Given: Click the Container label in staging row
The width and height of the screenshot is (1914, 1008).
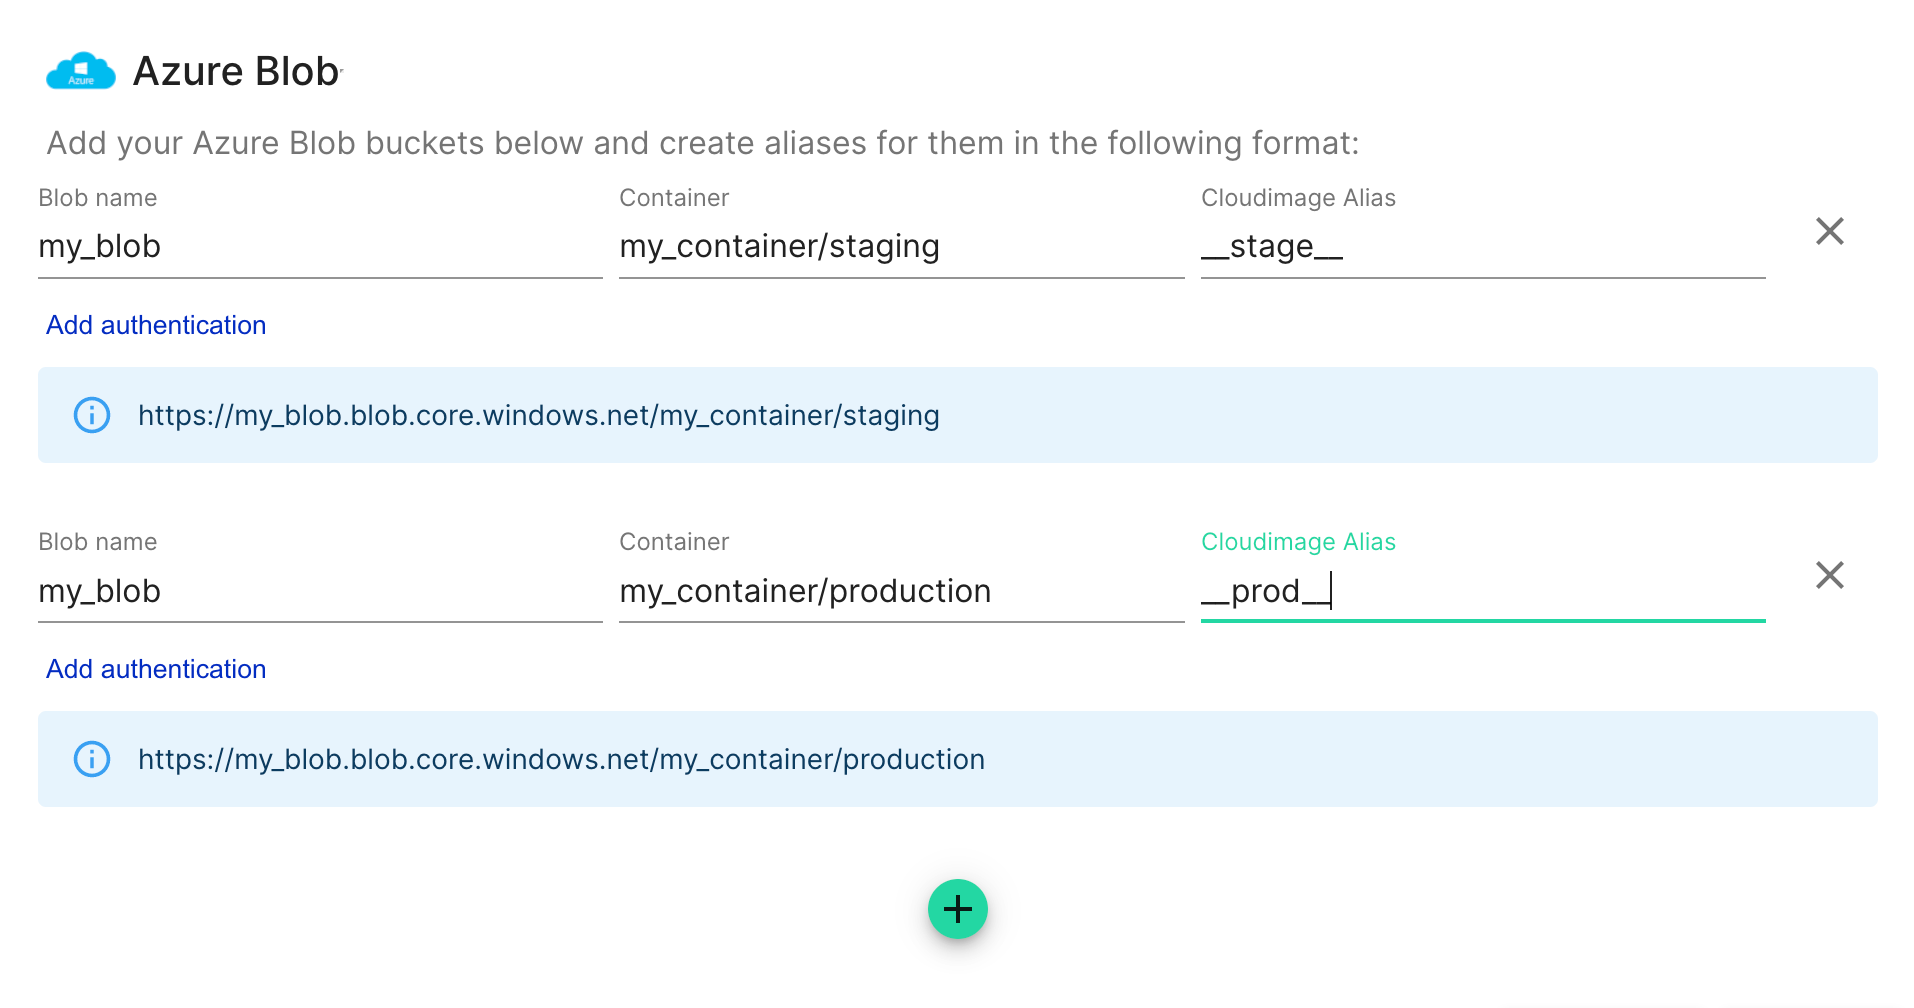Looking at the screenshot, I should click(x=674, y=198).
